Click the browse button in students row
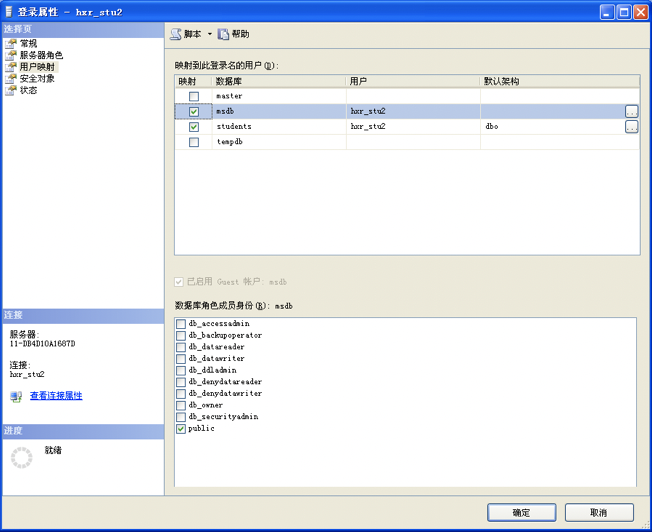 coord(631,126)
